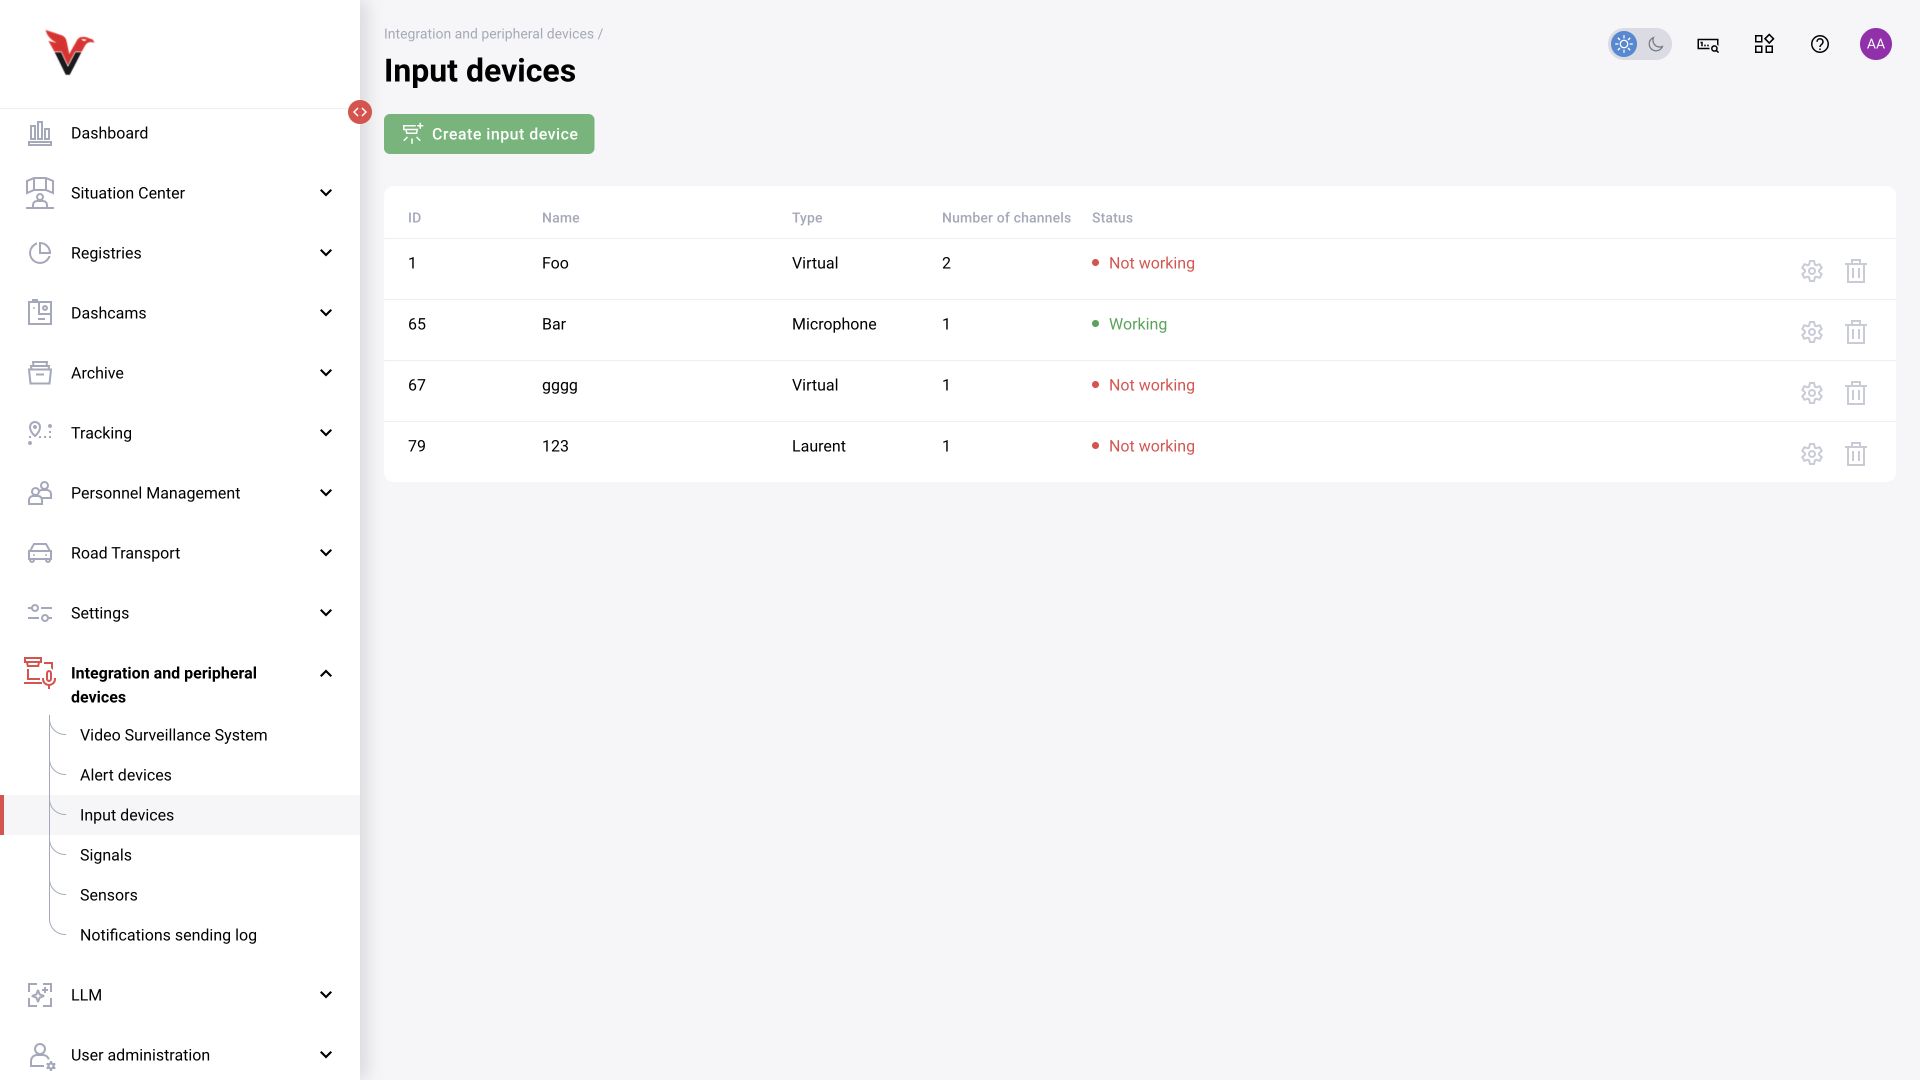Open settings for device 123
This screenshot has height=1080, width=1920.
click(1811, 454)
